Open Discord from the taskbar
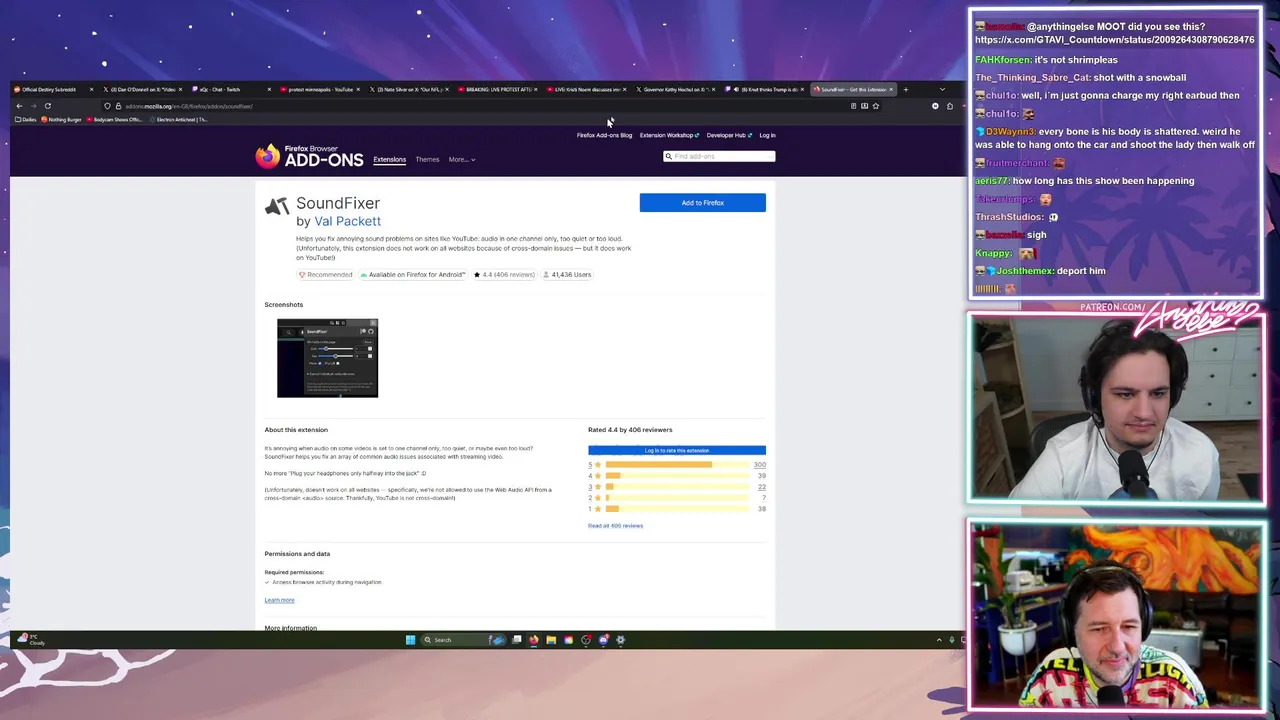Image resolution: width=1280 pixels, height=720 pixels. click(603, 640)
